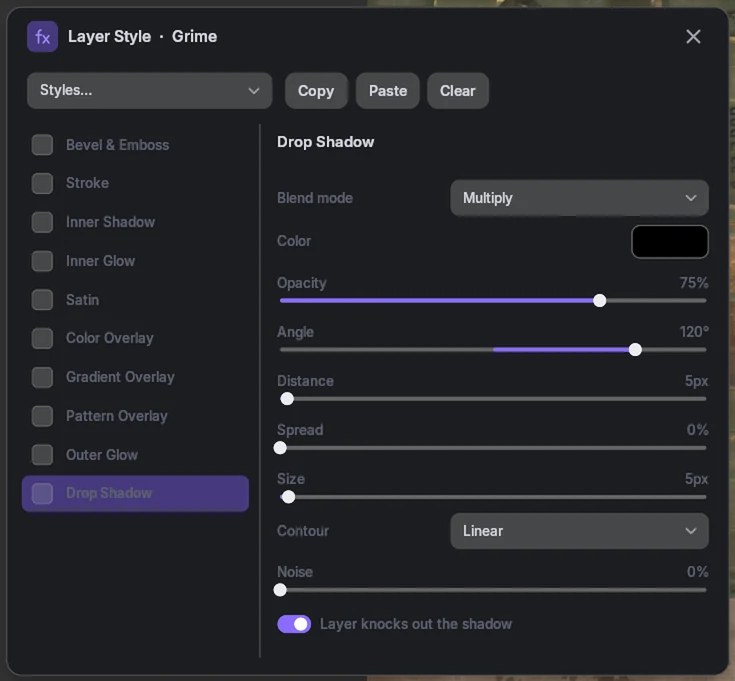The image size is (735, 681).
Task: Select the Color Overlay effect label
Action: click(110, 338)
